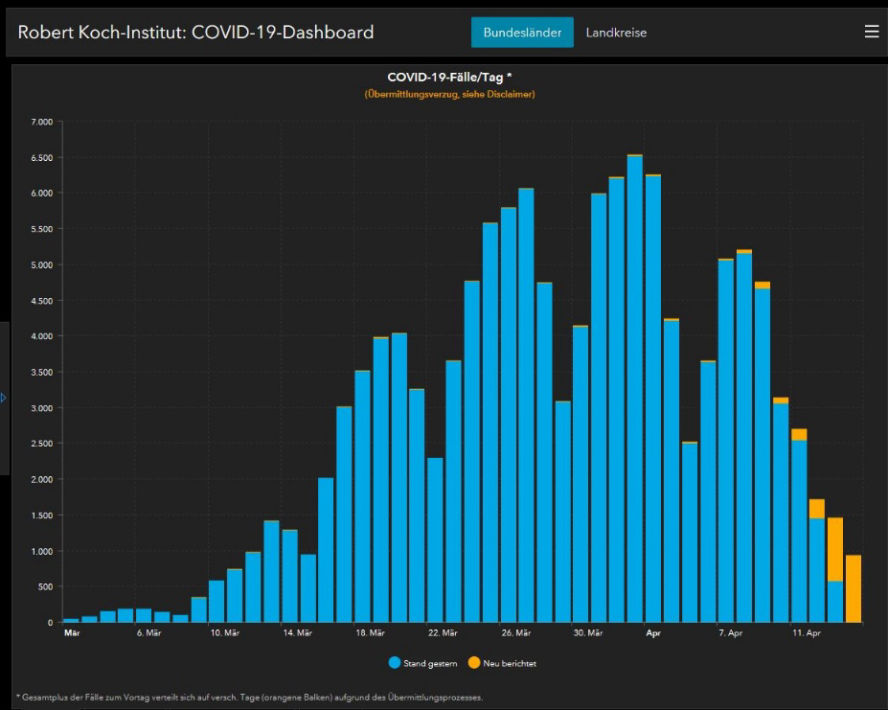Viewport: 888px width, 710px height.
Task: Switch to the Landkreise tab
Action: [x=616, y=32]
